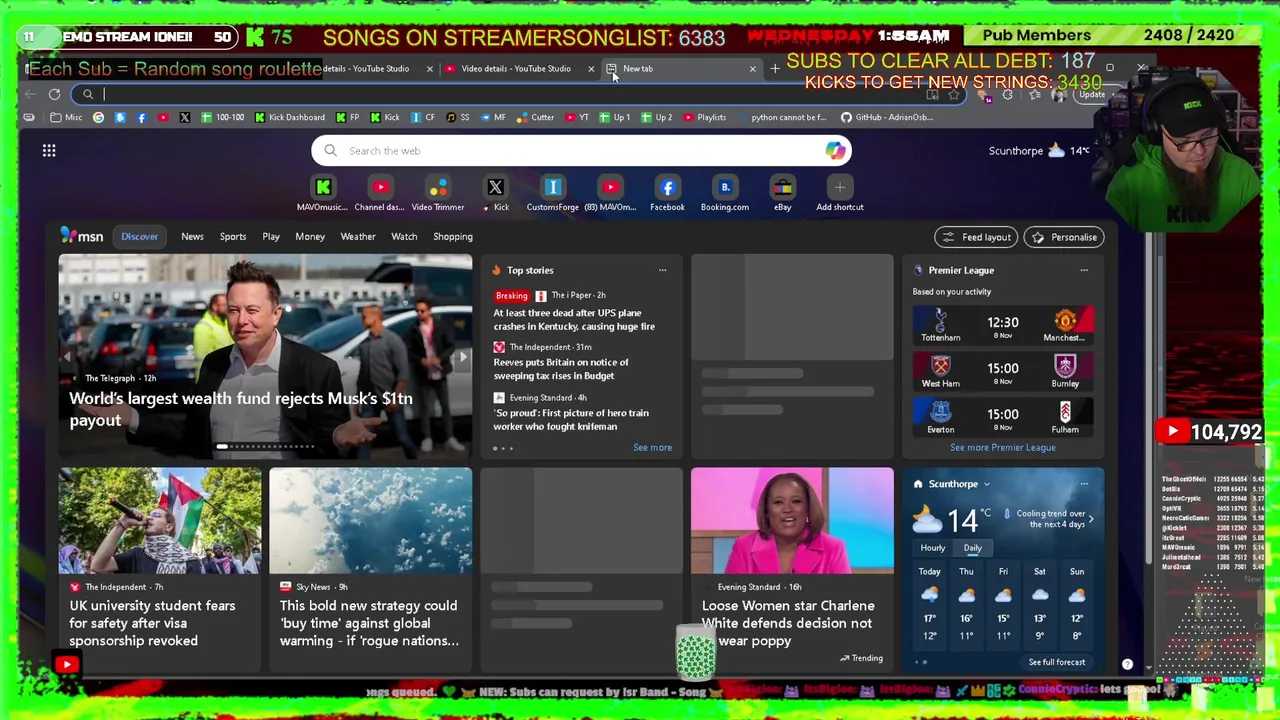Open the Tottenham vs Manchester 12:30 fixture
Viewport: 1280px width, 720px height.
pyautogui.click(x=1003, y=325)
